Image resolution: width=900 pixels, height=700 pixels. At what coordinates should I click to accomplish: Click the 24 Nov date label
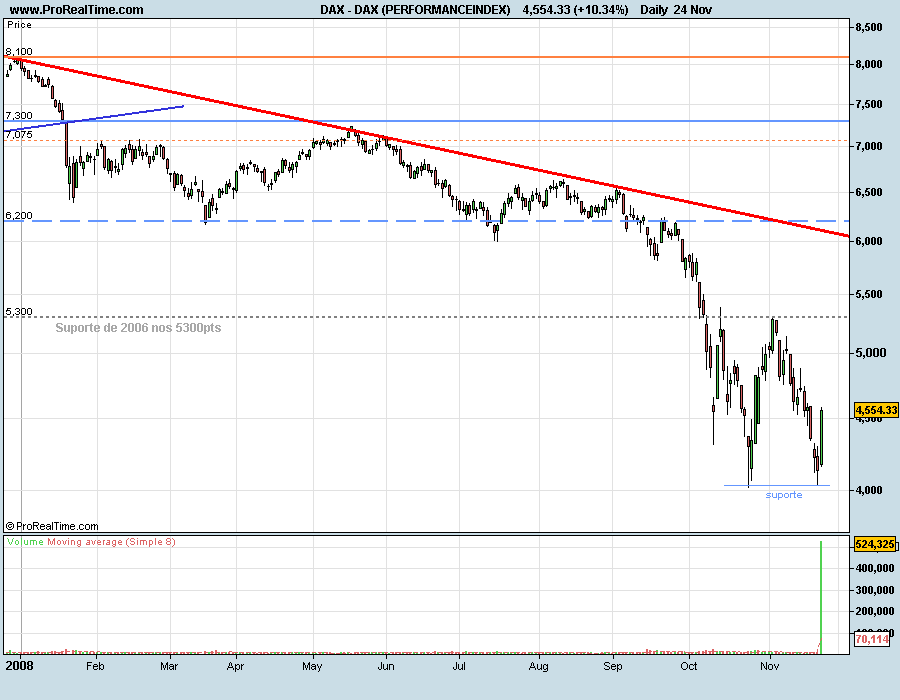693,10
